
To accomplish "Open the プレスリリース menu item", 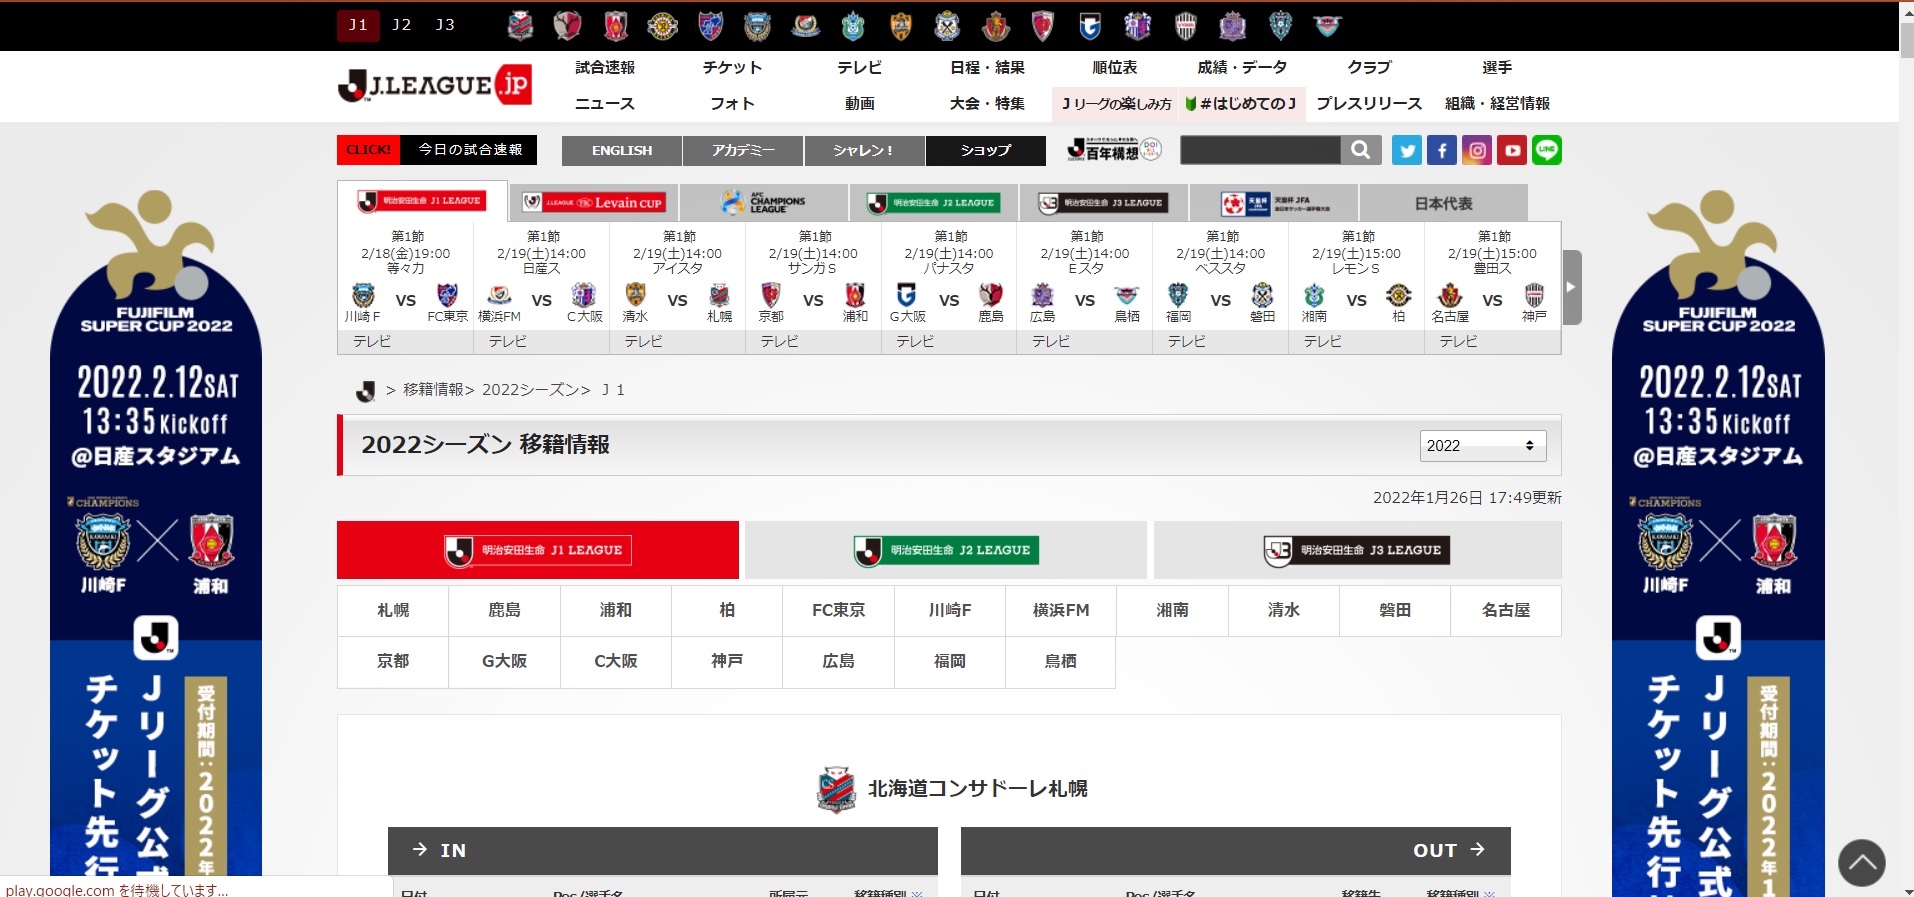I will (1369, 103).
